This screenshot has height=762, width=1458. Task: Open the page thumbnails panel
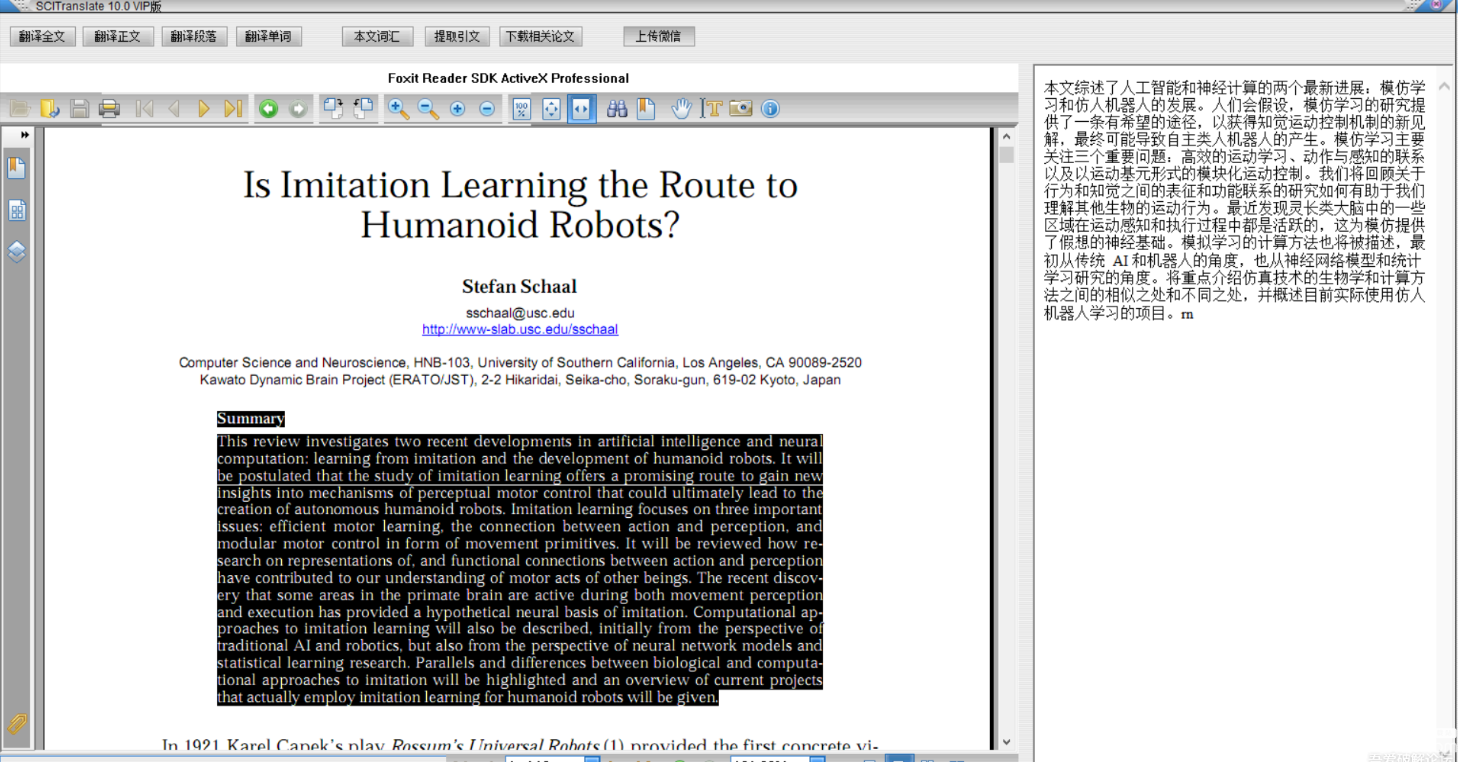tap(17, 210)
